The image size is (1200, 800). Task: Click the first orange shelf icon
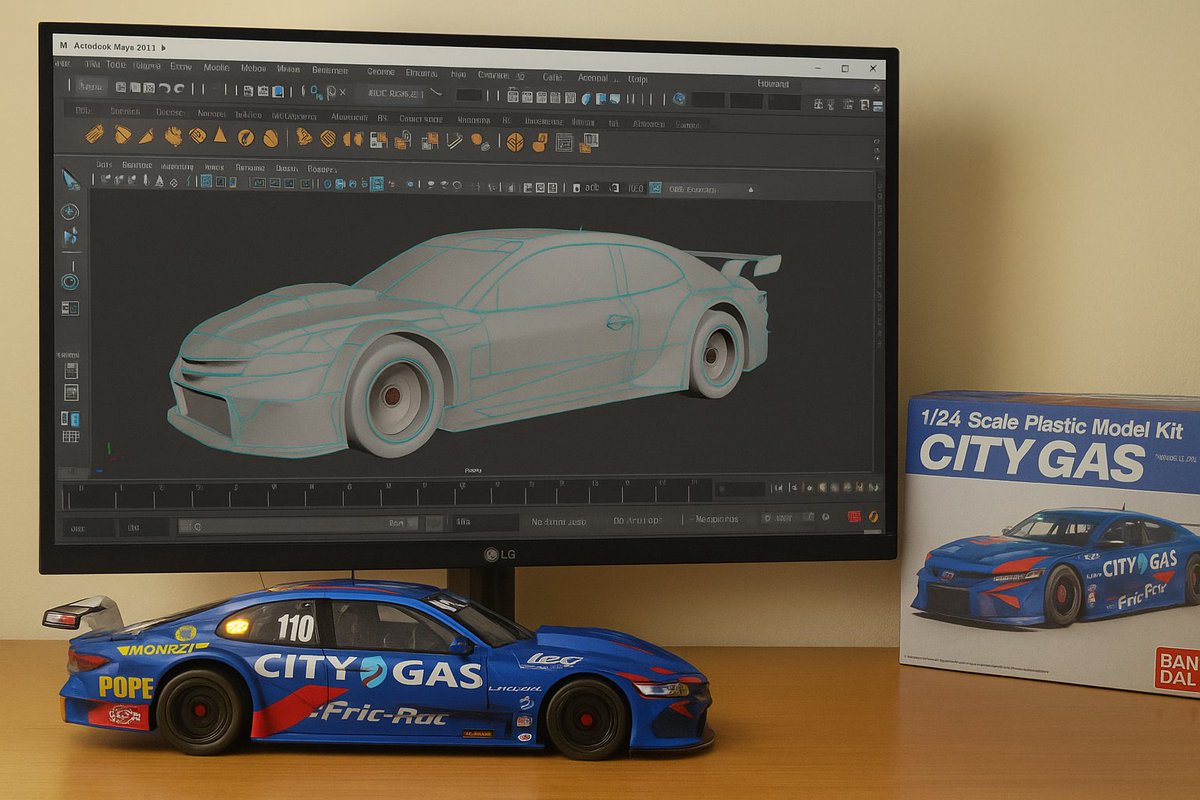[95, 134]
